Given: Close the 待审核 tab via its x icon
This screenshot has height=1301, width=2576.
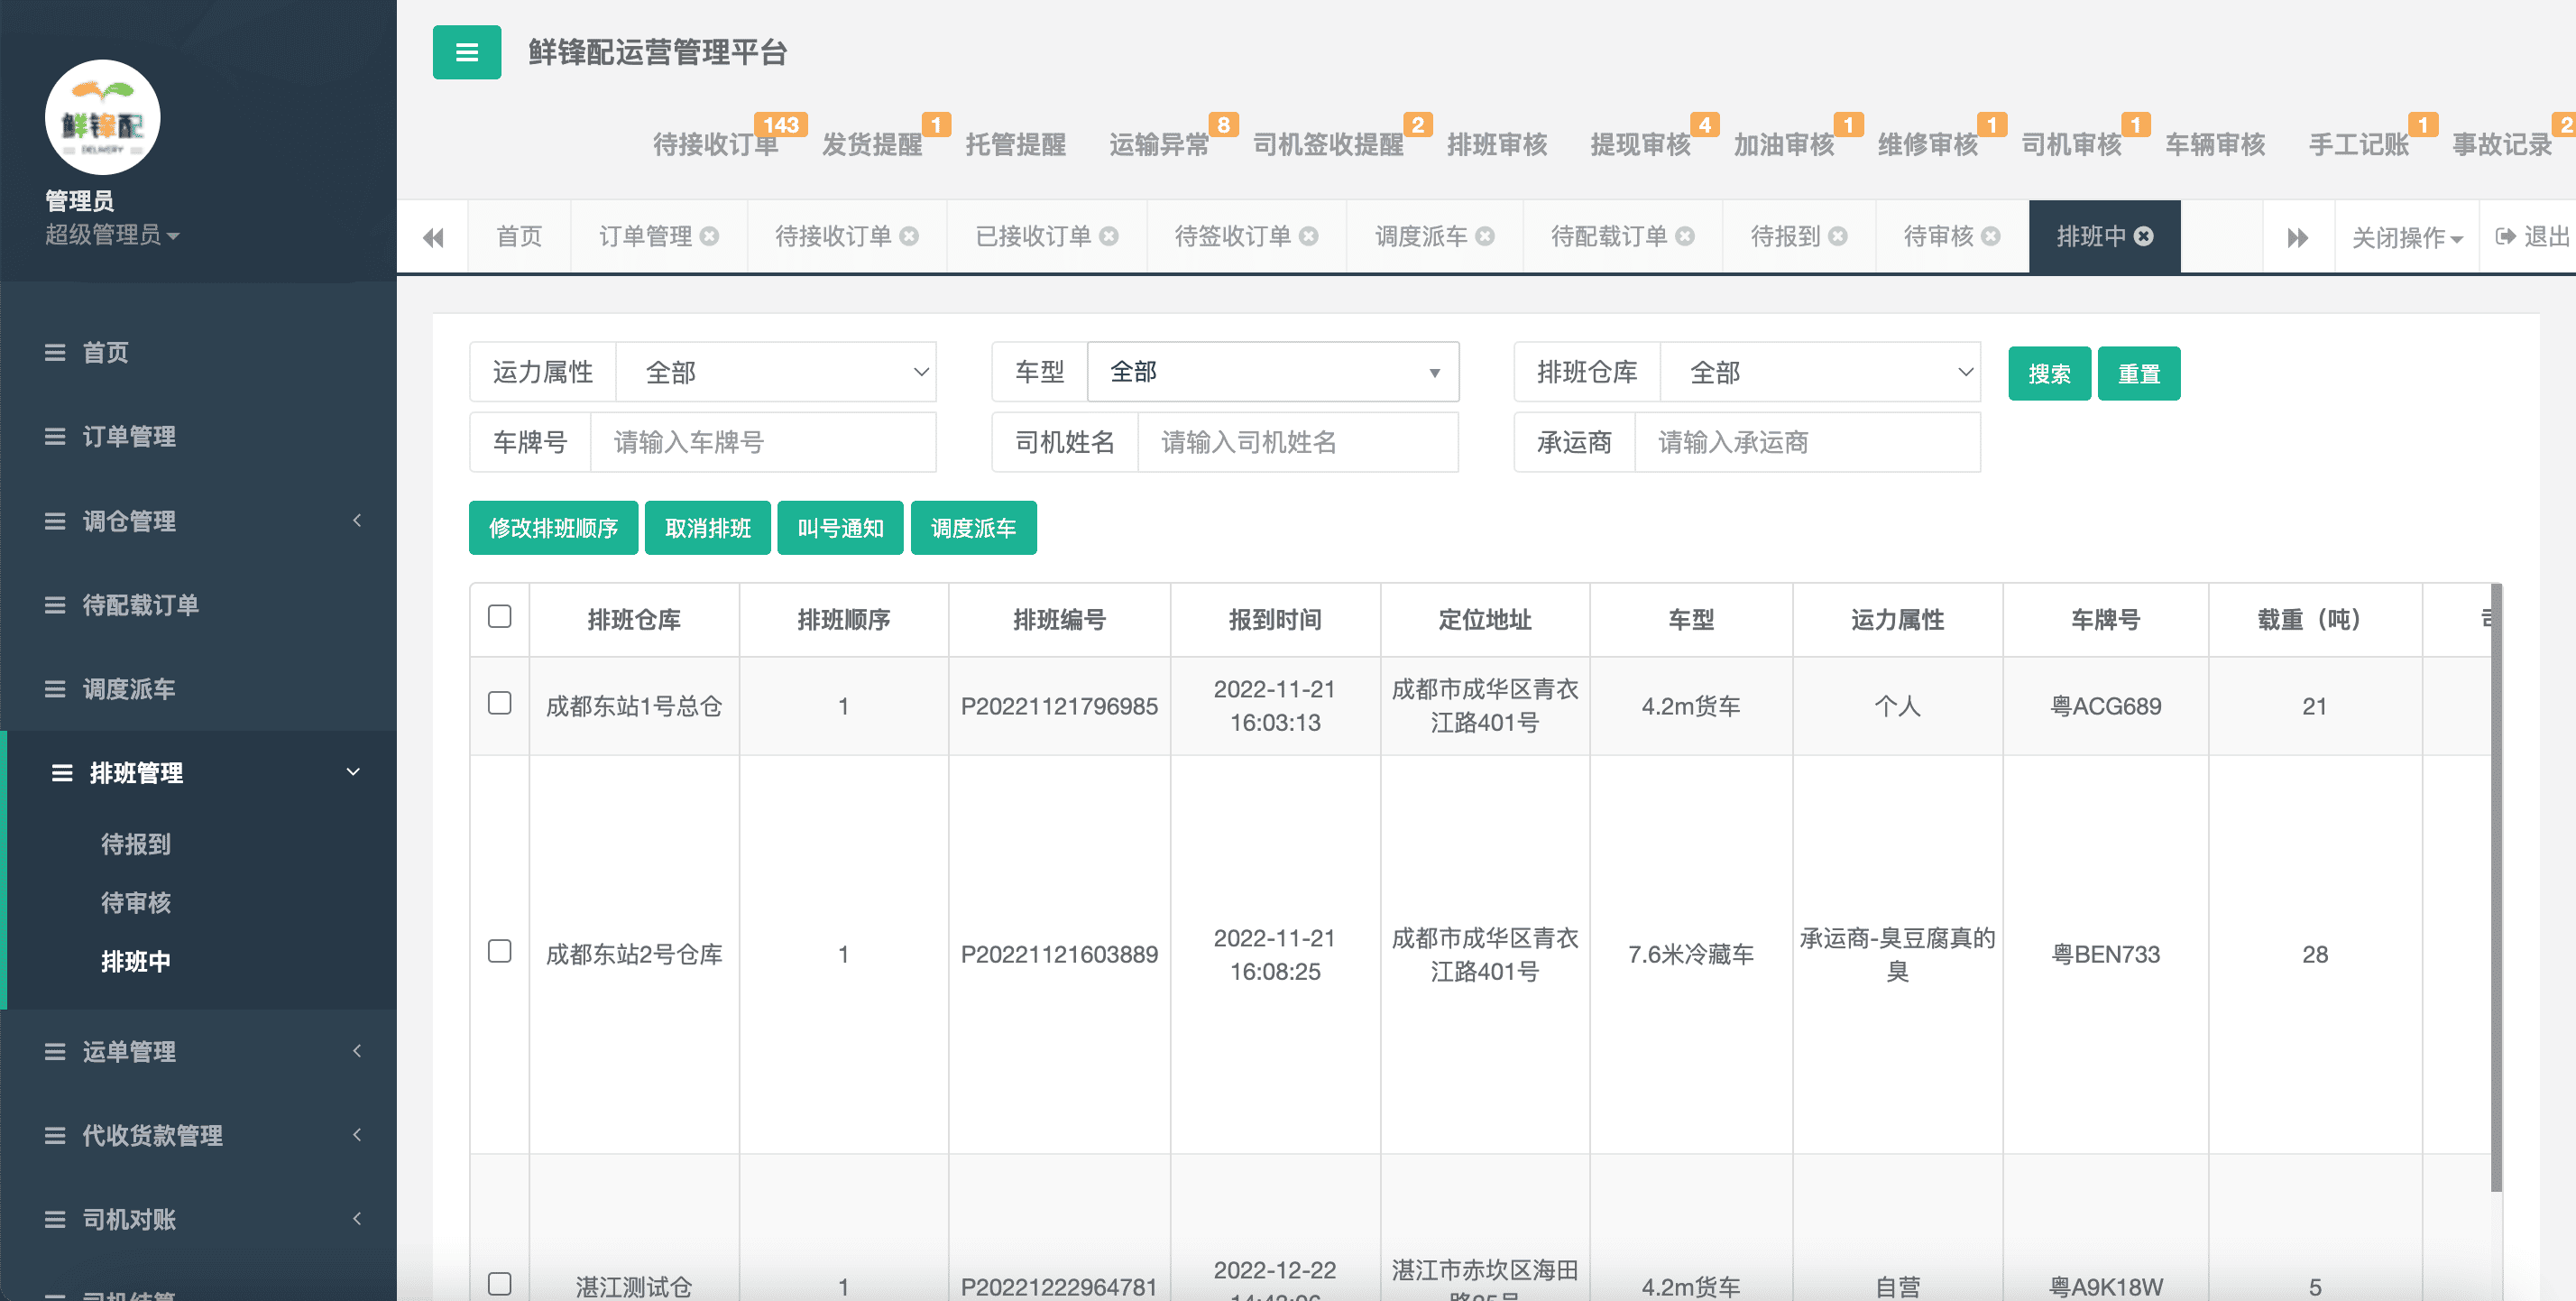Looking at the screenshot, I should click(1991, 236).
